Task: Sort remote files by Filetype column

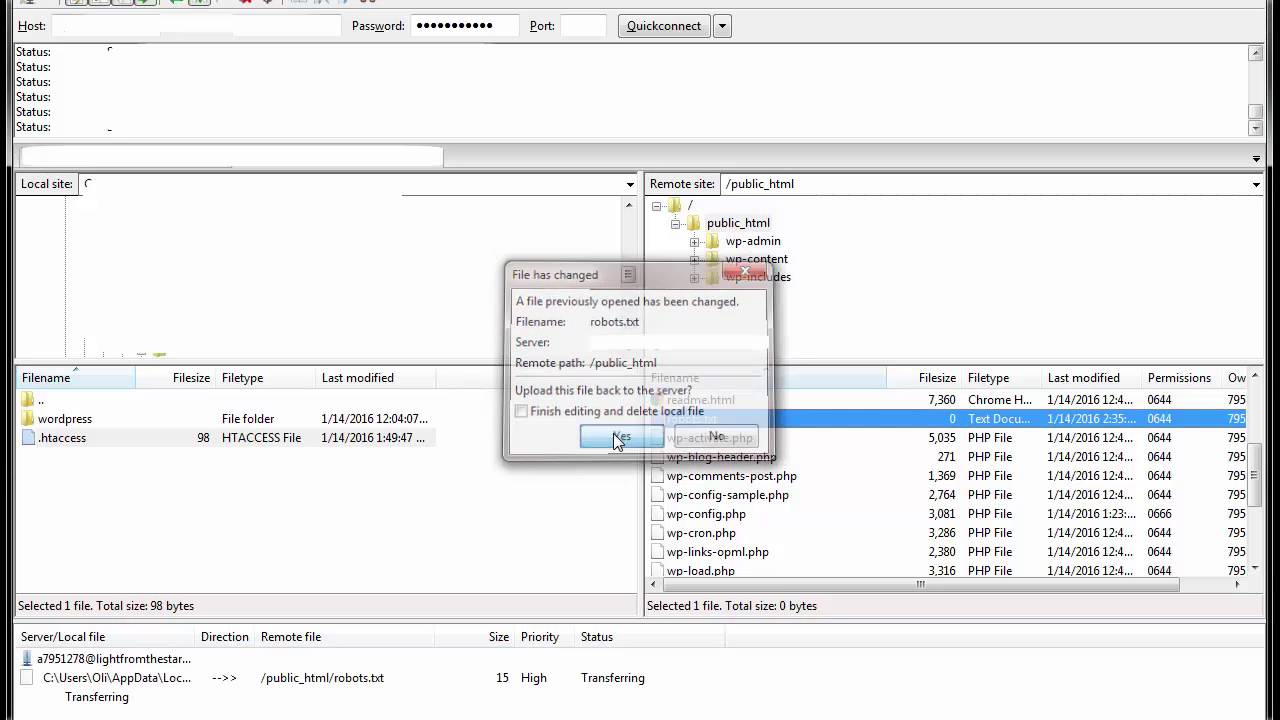Action: coord(1002,378)
